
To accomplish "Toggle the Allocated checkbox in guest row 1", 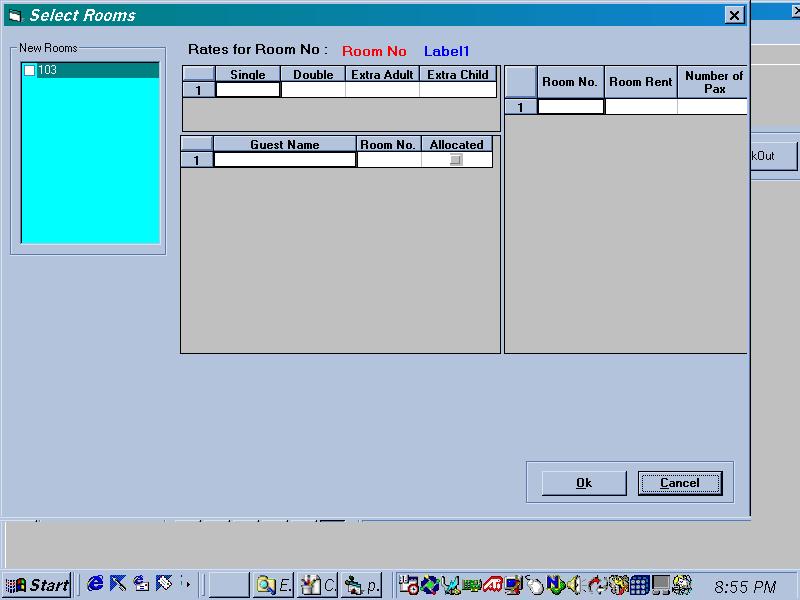I will (x=456, y=160).
